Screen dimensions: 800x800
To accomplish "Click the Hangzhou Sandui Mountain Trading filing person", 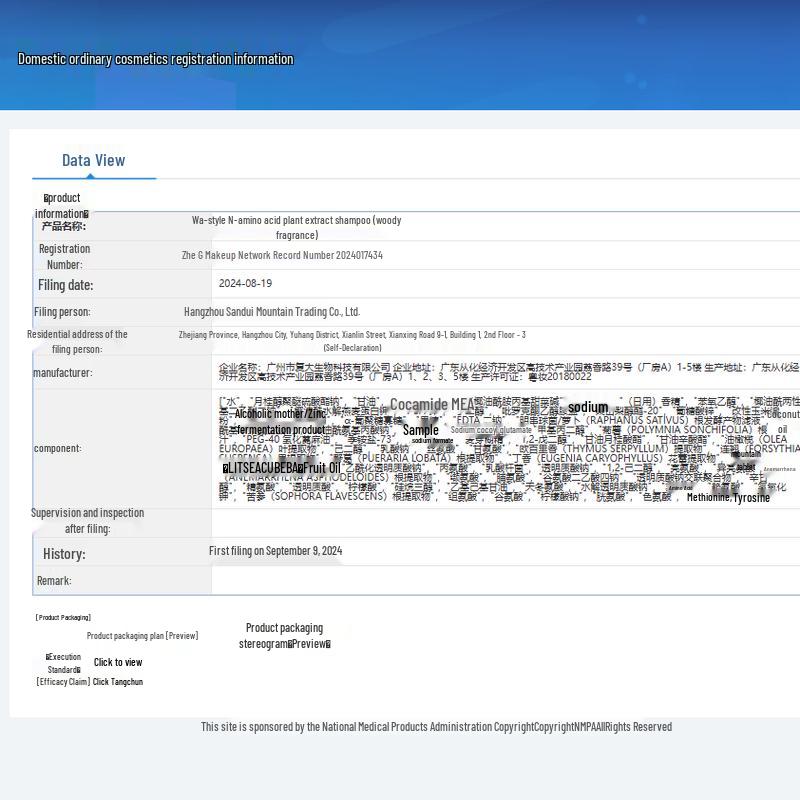I will click(272, 312).
